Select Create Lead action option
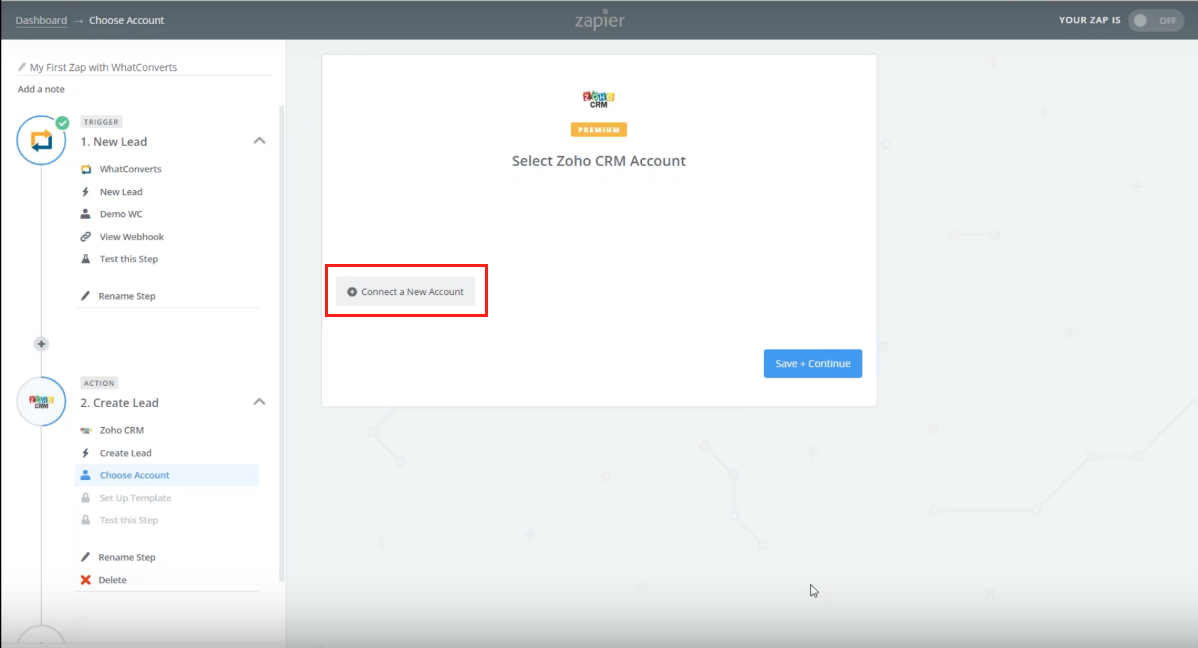This screenshot has height=648, width=1198. (125, 453)
